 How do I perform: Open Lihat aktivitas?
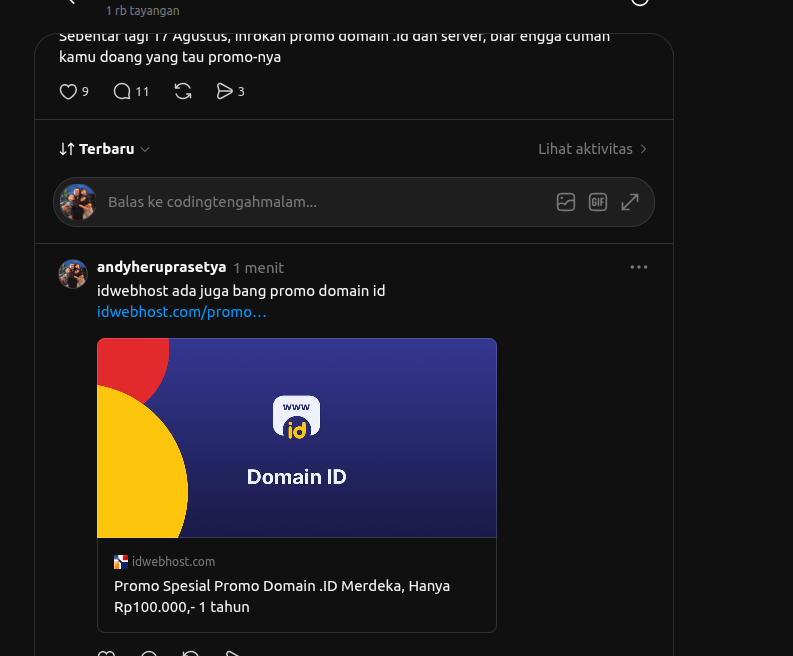(592, 149)
